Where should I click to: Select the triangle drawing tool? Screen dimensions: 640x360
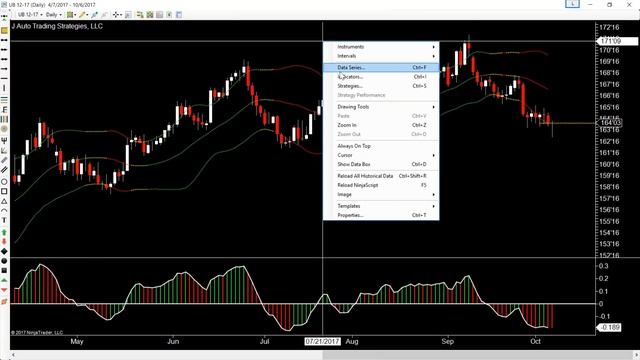coord(4,201)
